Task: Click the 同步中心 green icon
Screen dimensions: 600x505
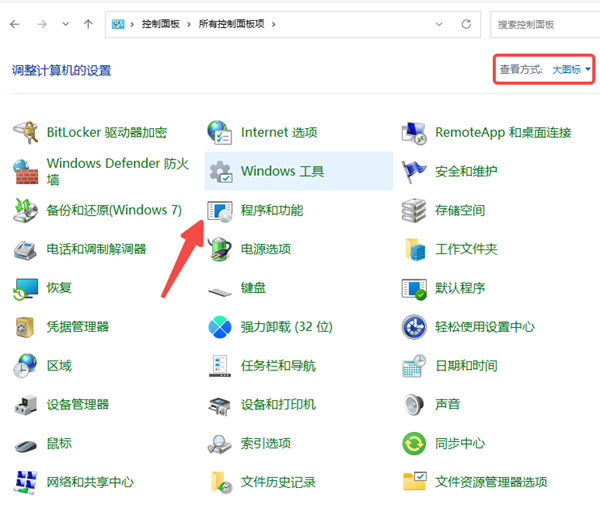Action: pos(414,443)
